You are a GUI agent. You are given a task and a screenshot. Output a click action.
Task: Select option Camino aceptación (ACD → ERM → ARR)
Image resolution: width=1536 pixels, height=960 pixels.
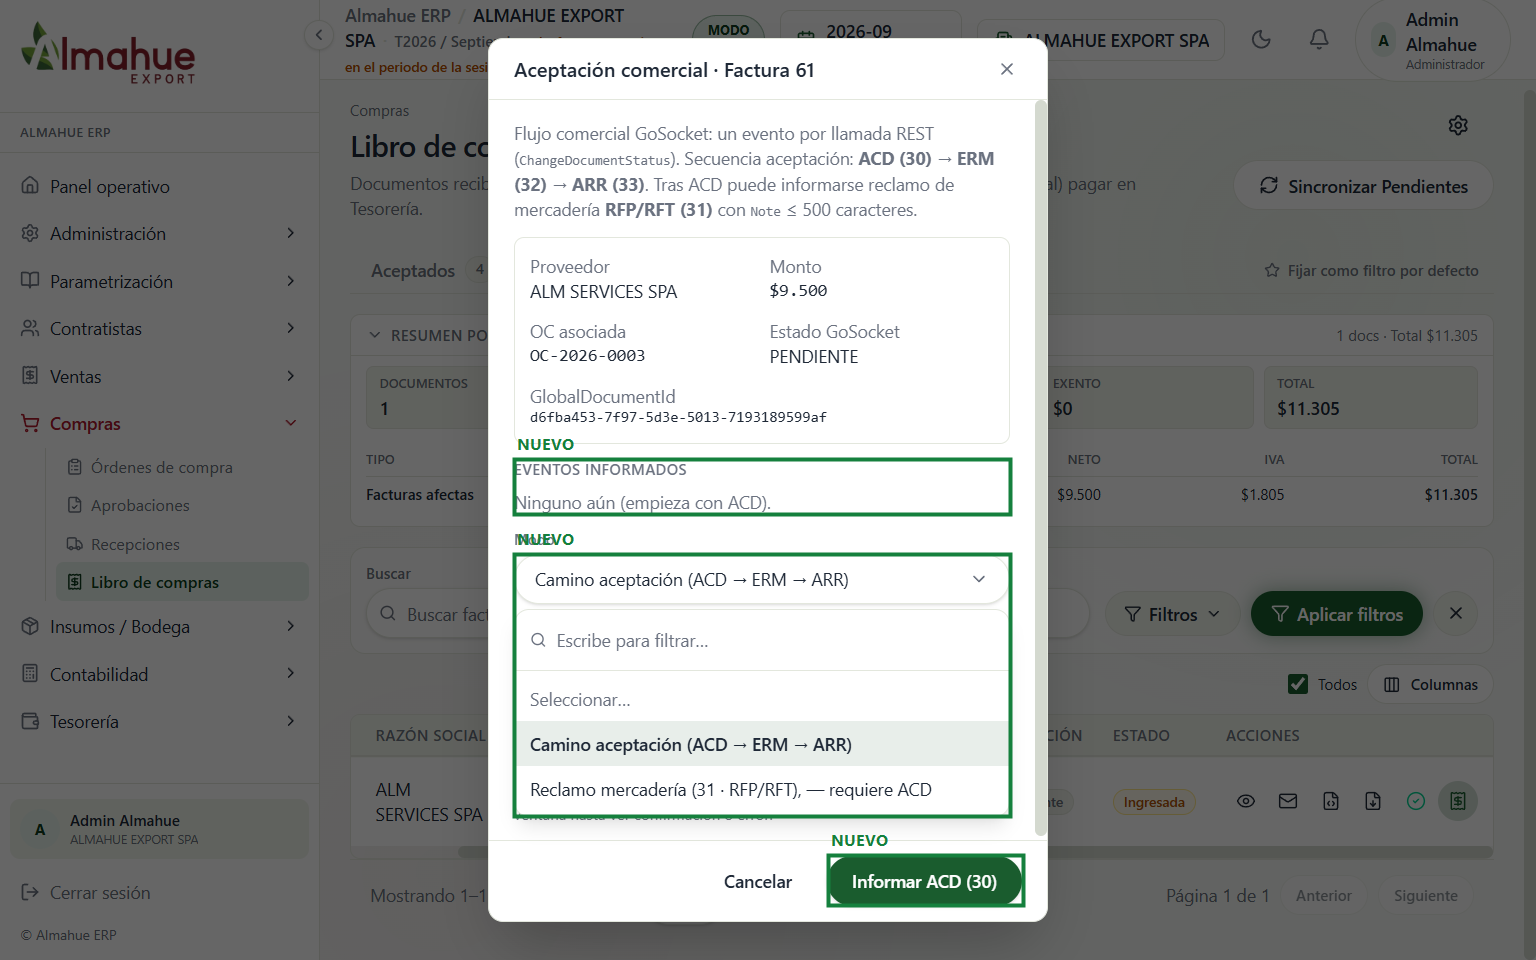pyautogui.click(x=762, y=744)
